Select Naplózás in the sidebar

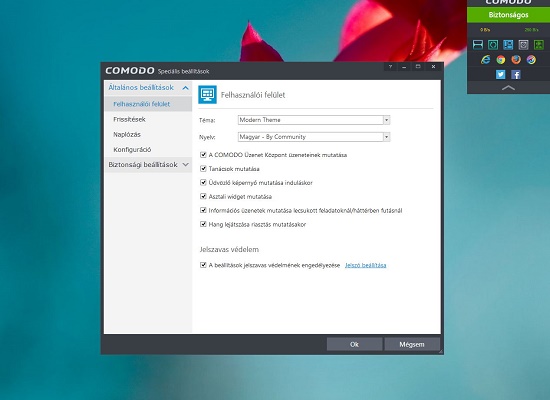click(148, 134)
